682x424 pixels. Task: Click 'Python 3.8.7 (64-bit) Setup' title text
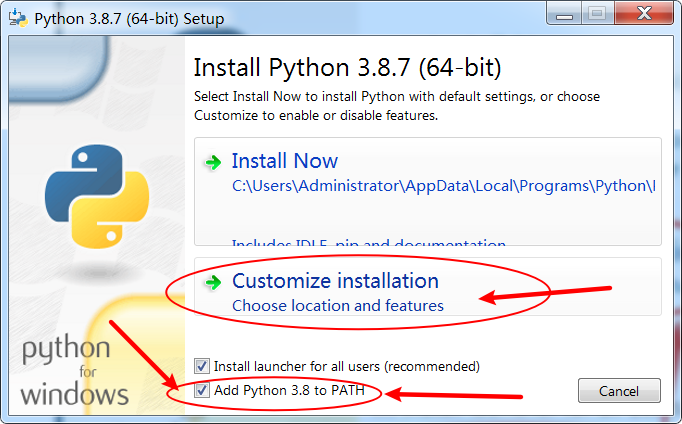click(x=129, y=19)
